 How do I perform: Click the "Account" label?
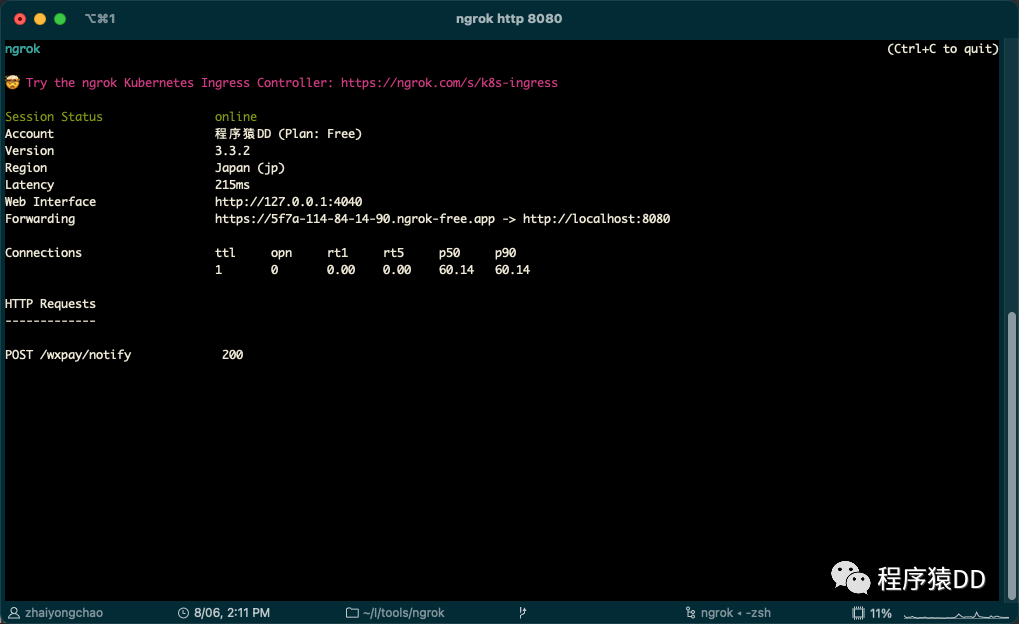pos(29,133)
